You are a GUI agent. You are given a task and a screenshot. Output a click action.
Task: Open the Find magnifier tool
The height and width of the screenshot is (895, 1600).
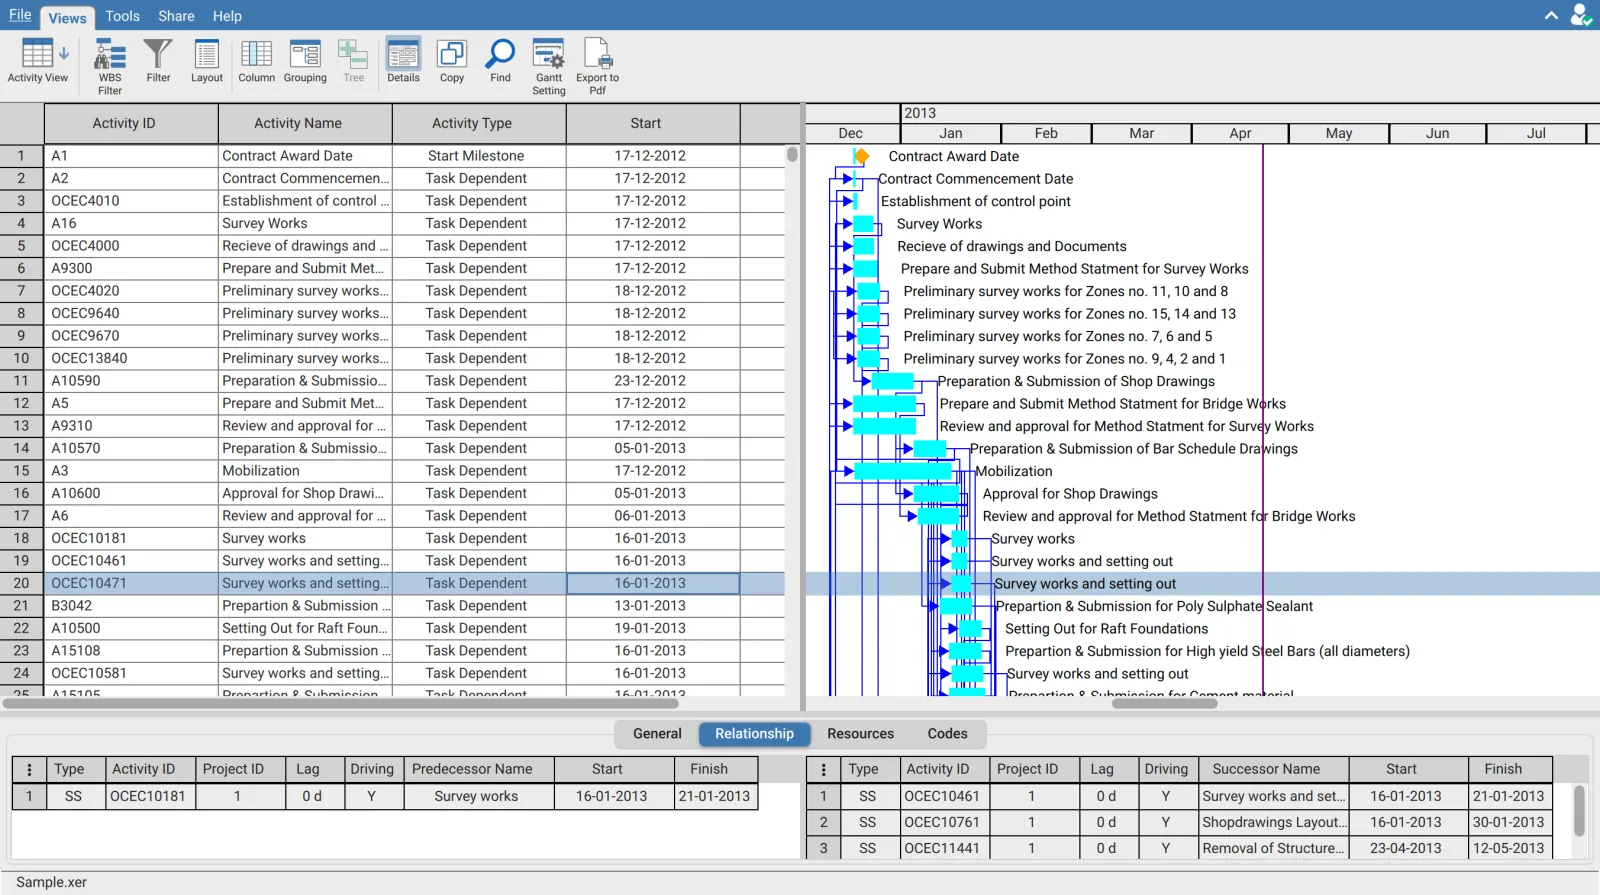[x=500, y=61]
